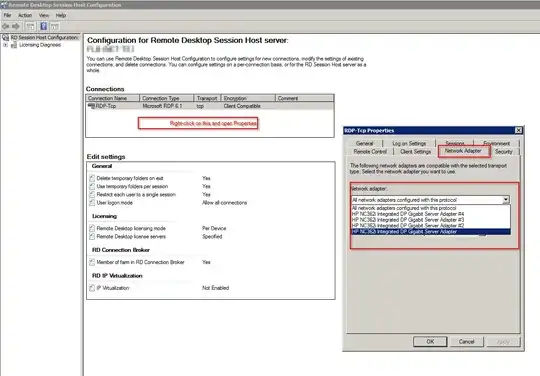This screenshot has width=540, height=376.
Task: Close the RDP-Tcp Properties dialog
Action: (518, 130)
